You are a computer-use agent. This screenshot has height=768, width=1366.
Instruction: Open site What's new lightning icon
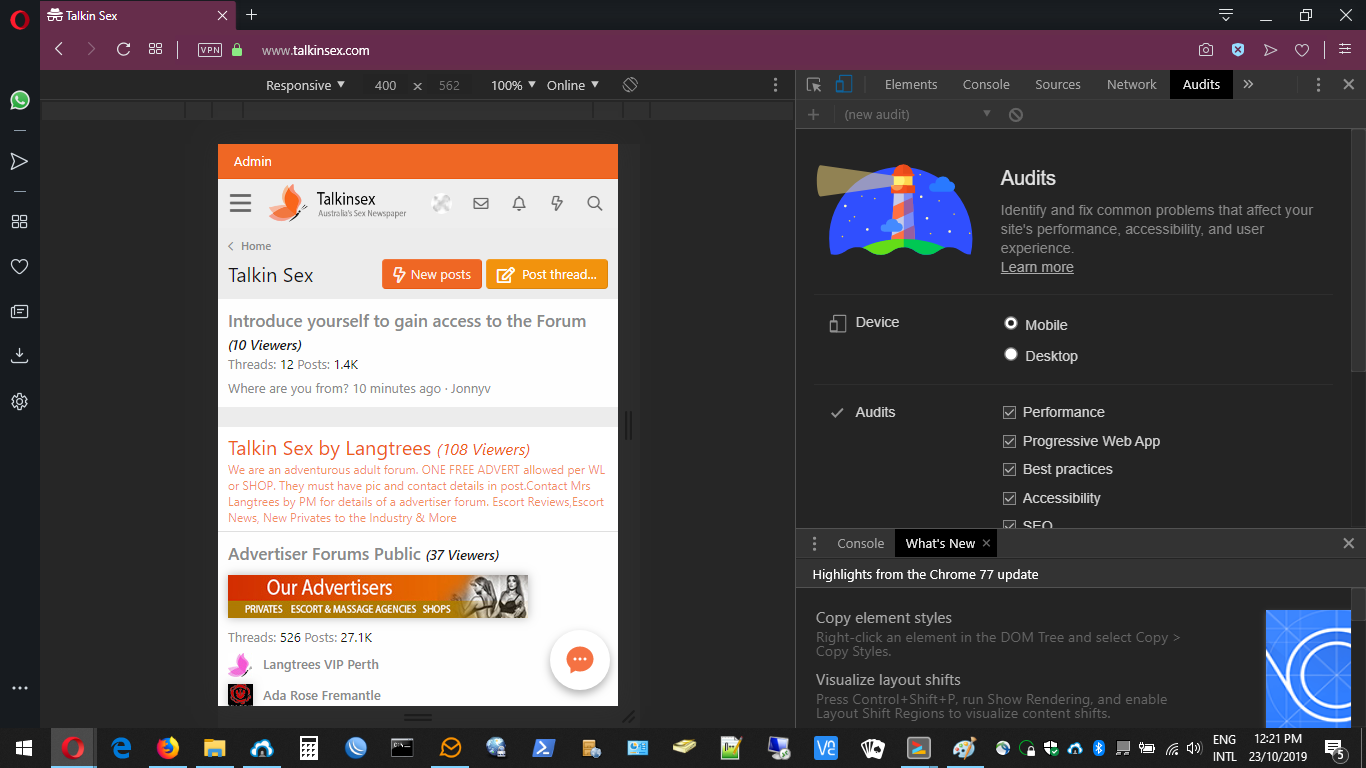[557, 203]
